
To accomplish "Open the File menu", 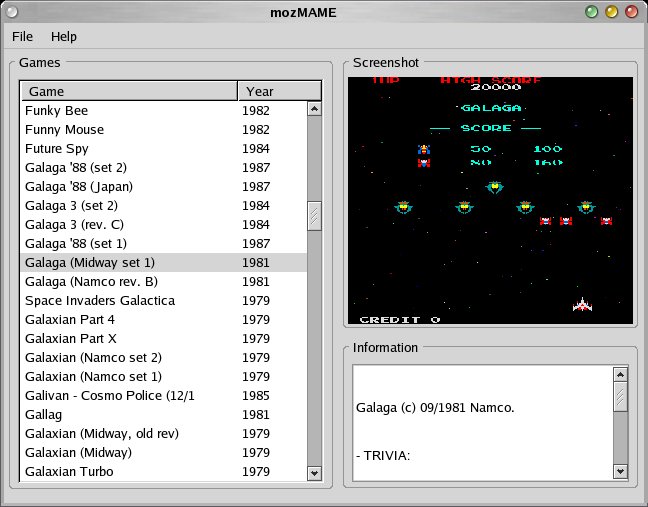I will tap(22, 37).
